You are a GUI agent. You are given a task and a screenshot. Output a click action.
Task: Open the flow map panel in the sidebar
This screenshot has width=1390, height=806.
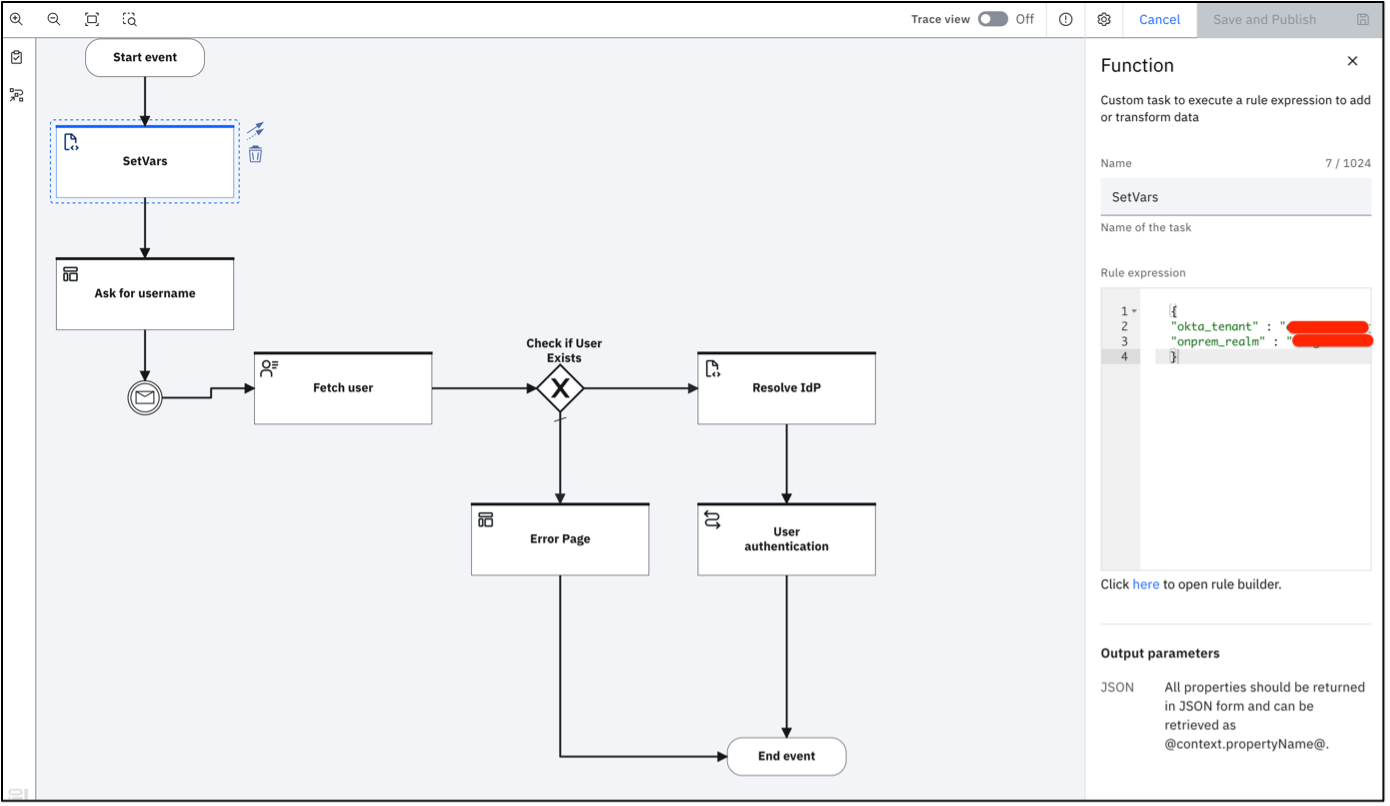tap(15, 94)
